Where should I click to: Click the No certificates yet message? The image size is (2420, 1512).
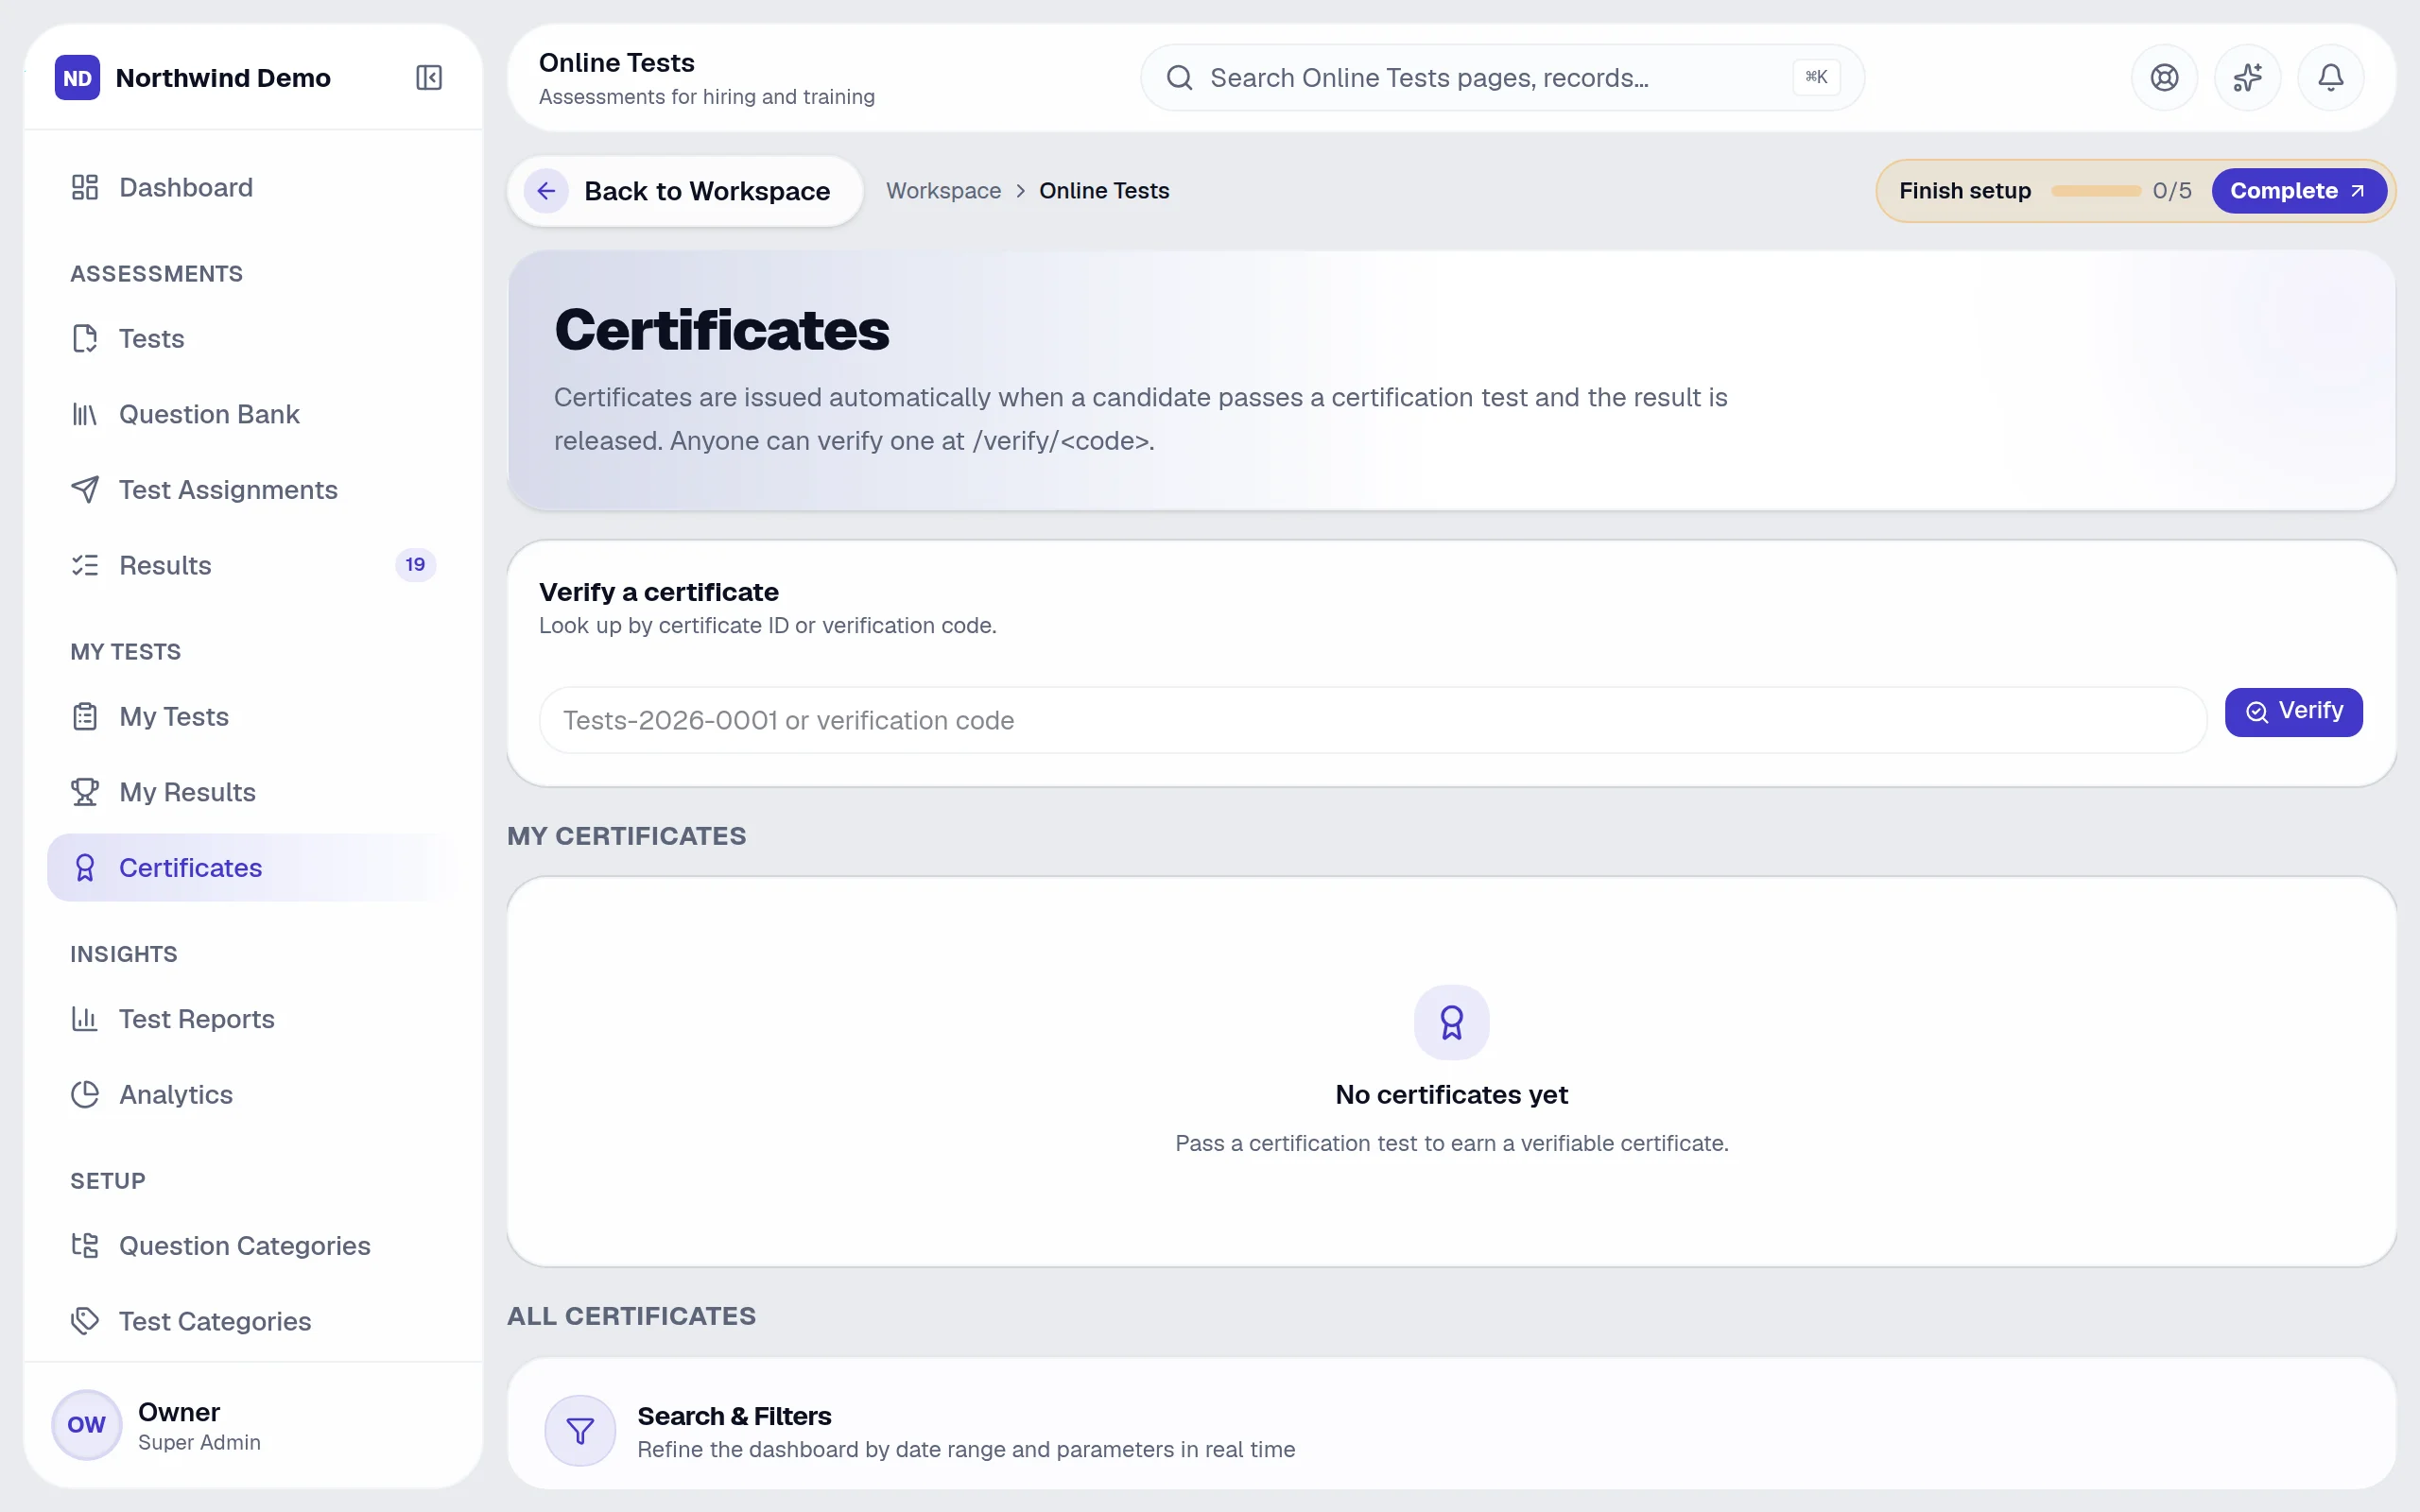coord(1452,1095)
